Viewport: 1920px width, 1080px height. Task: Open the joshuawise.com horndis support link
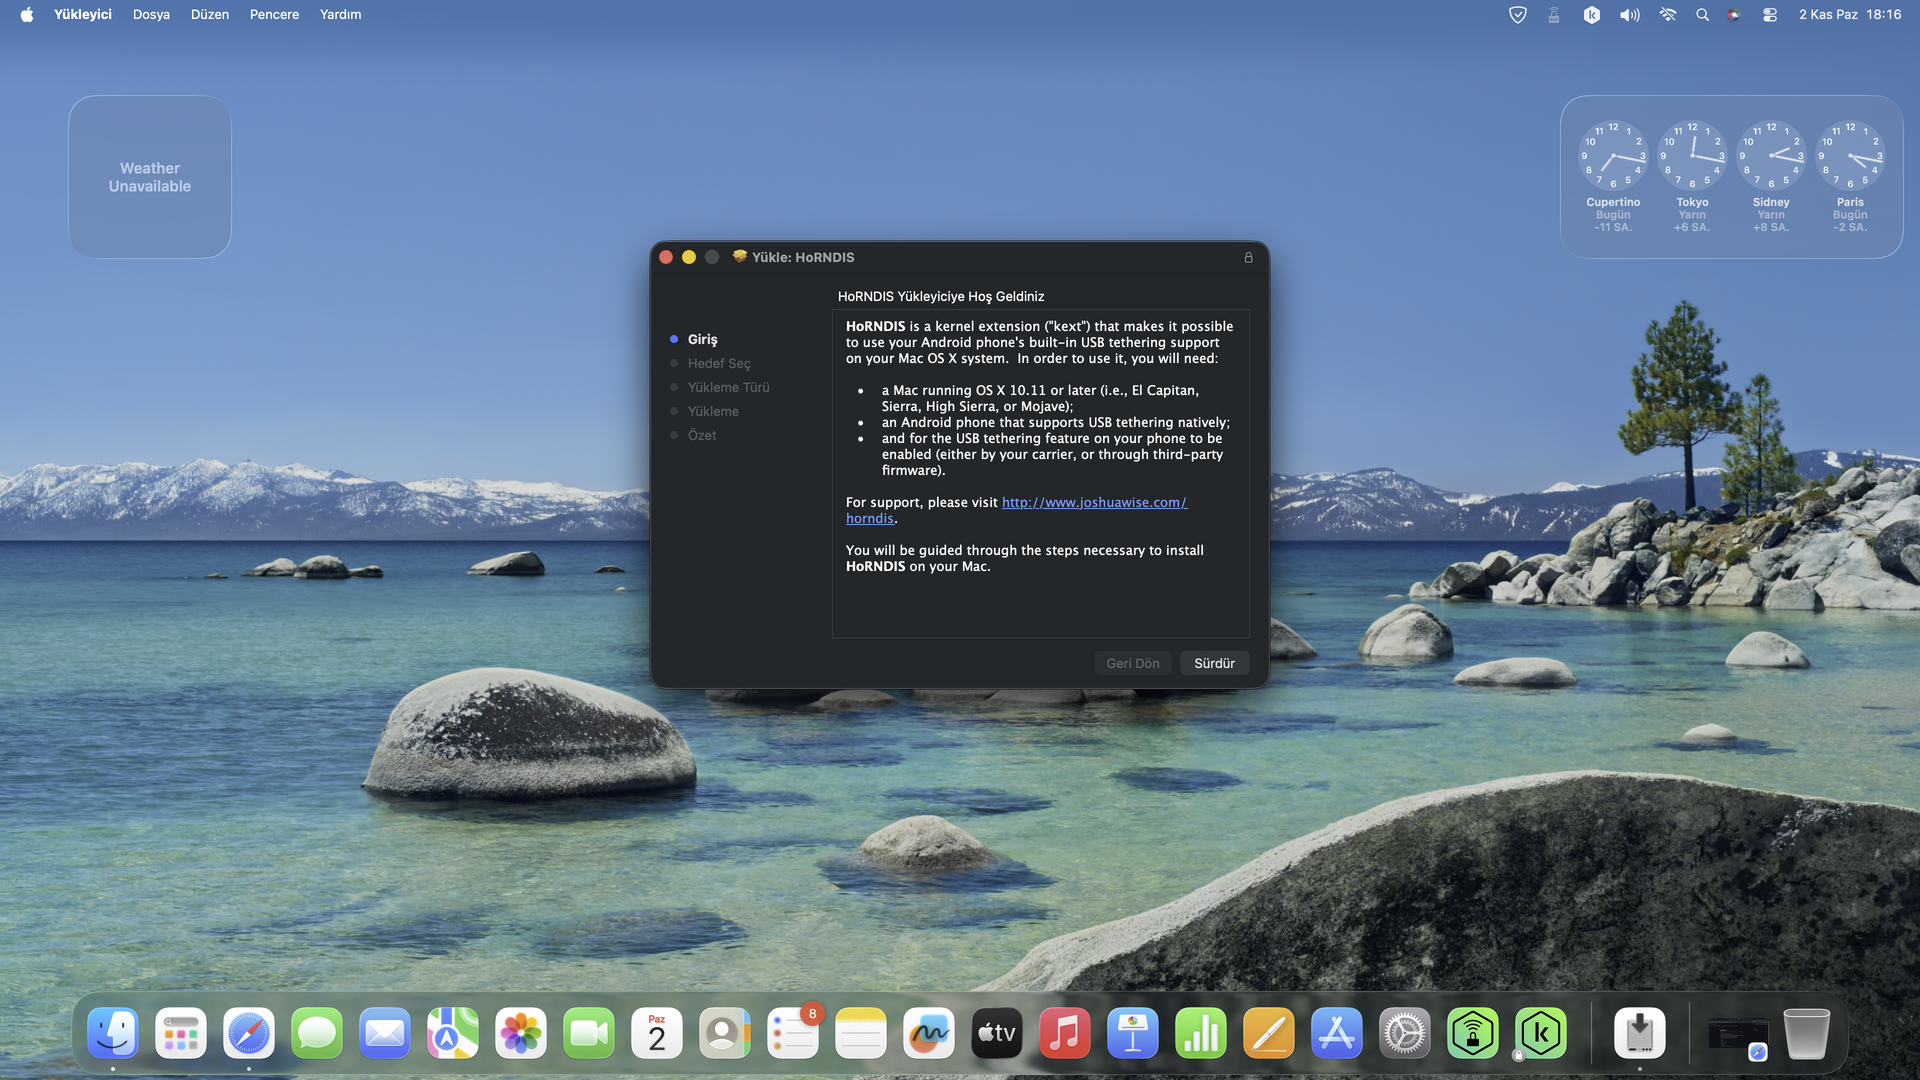coord(1093,502)
